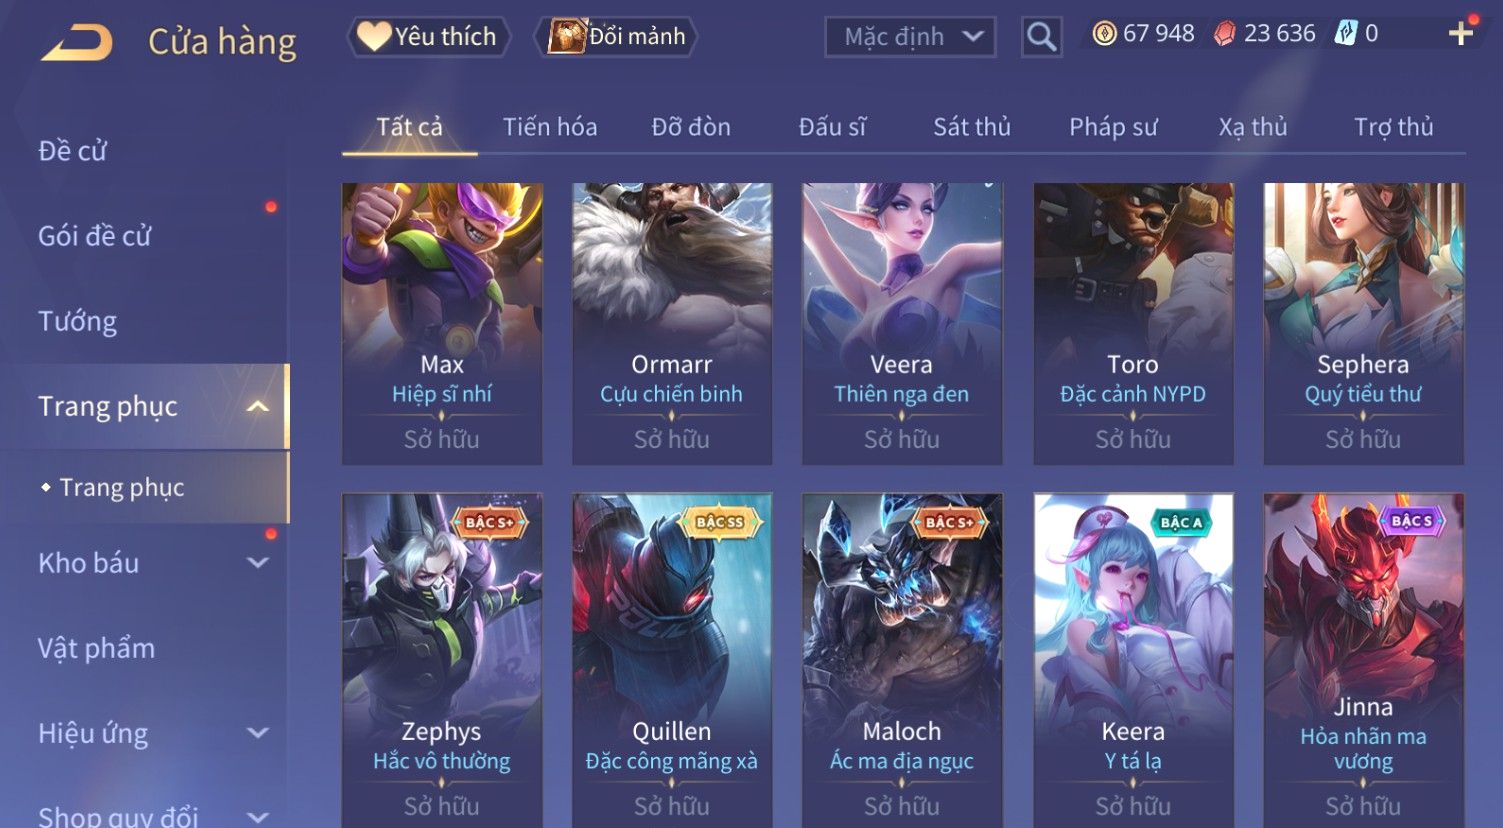Open the Đổi mảnh chest button
This screenshot has height=828, width=1503.
coord(616,37)
